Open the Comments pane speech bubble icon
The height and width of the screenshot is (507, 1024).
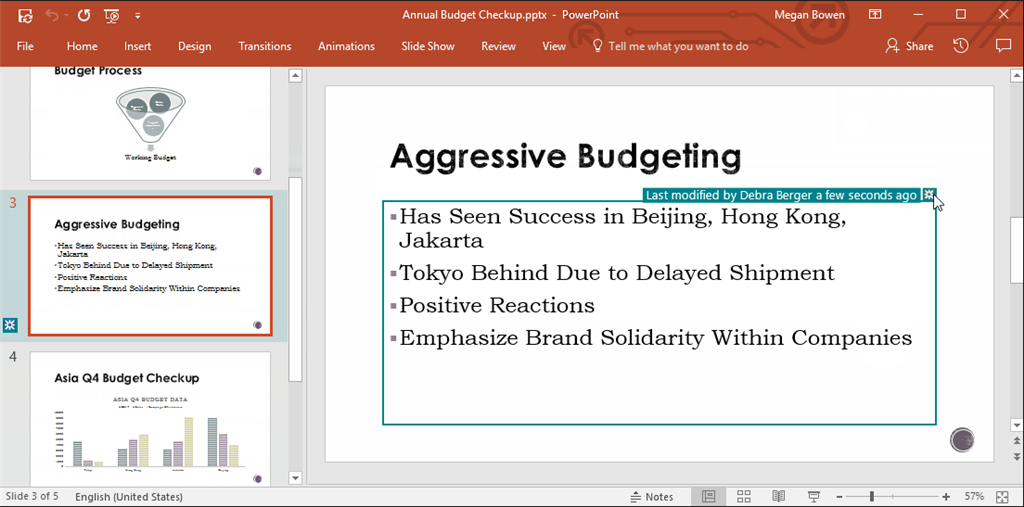1003,46
